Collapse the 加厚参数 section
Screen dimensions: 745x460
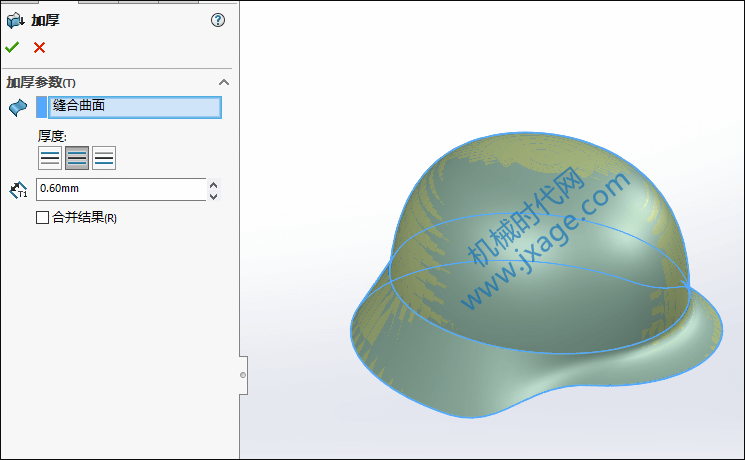pyautogui.click(x=224, y=82)
